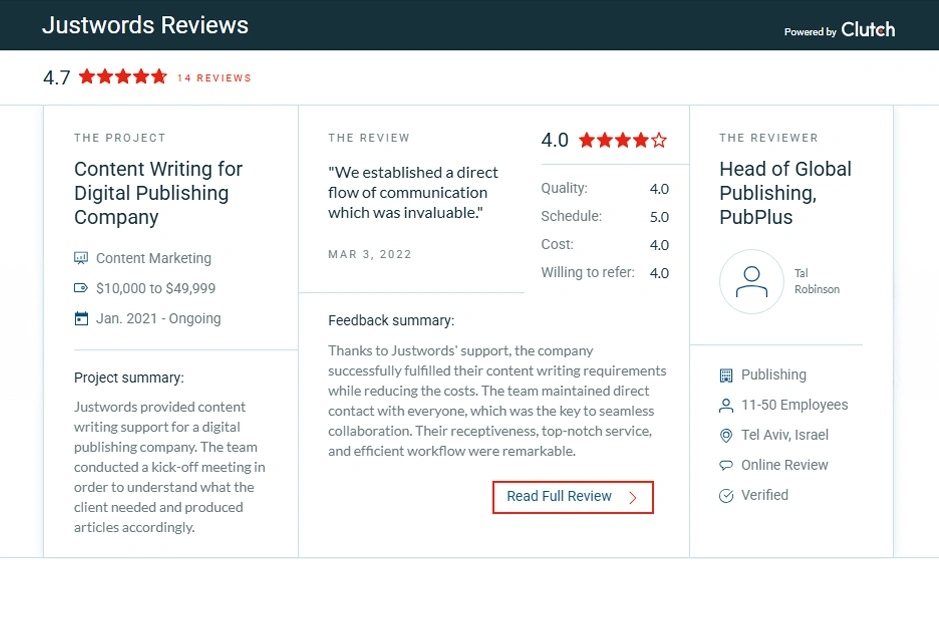Image resolution: width=939 pixels, height=631 pixels.
Task: Click the project summary paragraph about Justwords
Action: coord(169,468)
